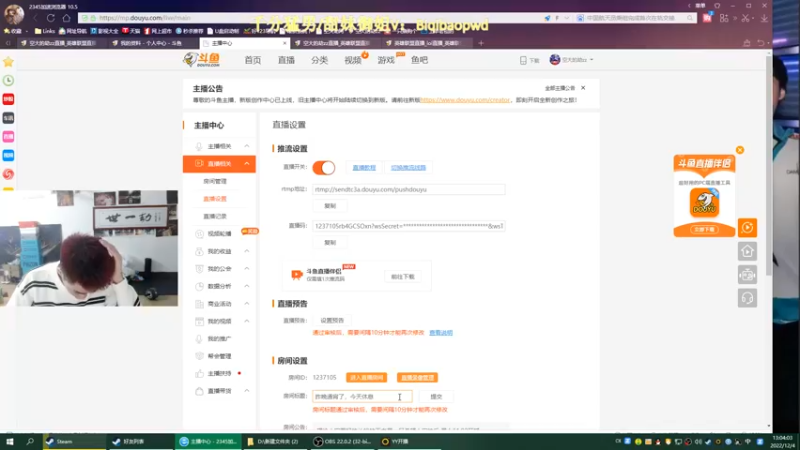Go to 鱼吧 in the top navigation
This screenshot has height=450, width=800.
click(x=419, y=60)
